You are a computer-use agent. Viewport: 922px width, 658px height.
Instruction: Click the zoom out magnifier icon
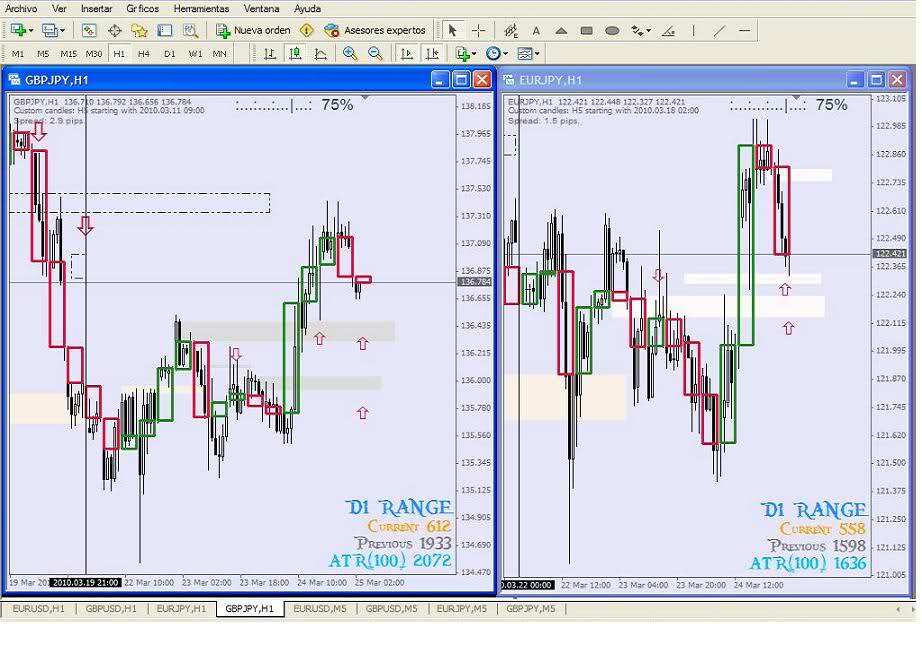[375, 54]
